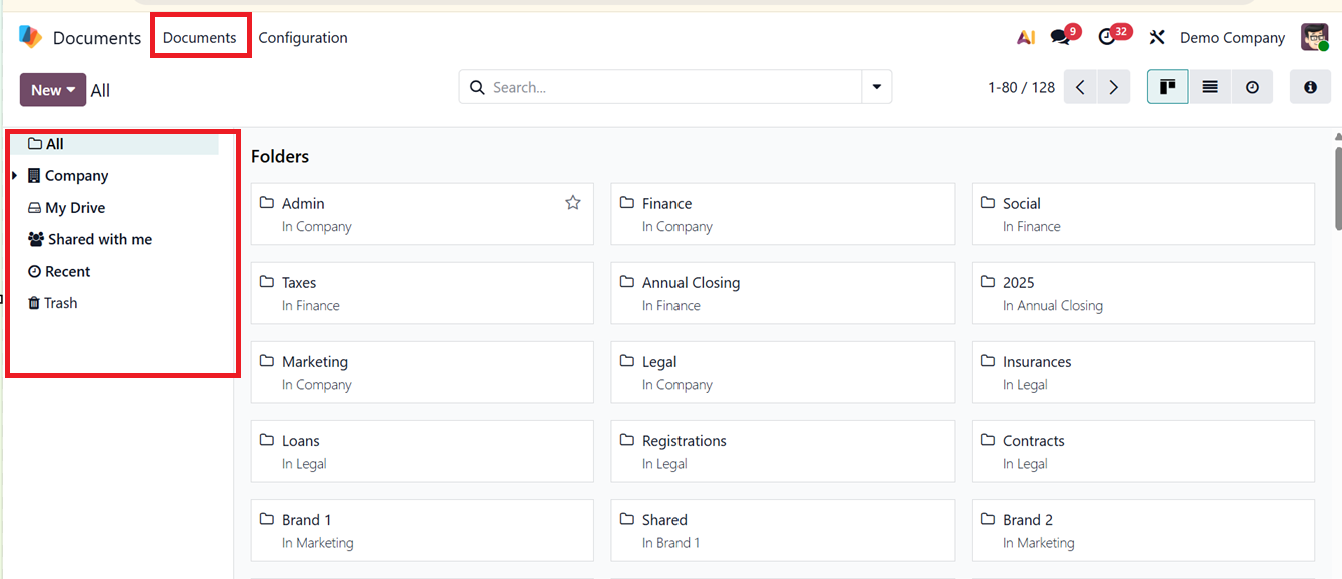Open the AI assistant icon
Screen dimensions: 1342x579
click(x=1026, y=38)
